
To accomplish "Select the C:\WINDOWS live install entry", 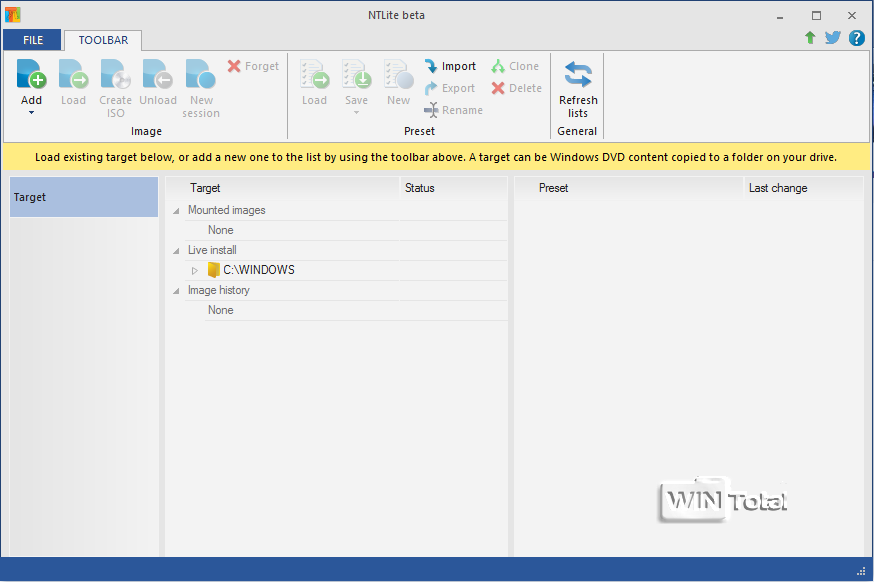I will click(259, 270).
